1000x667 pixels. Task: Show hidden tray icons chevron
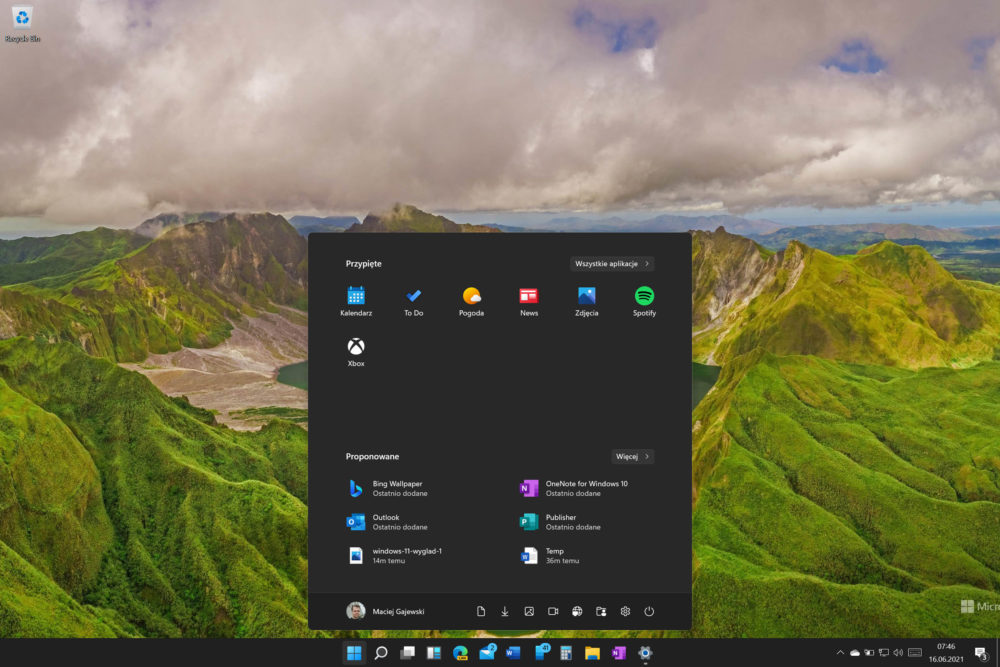(840, 652)
